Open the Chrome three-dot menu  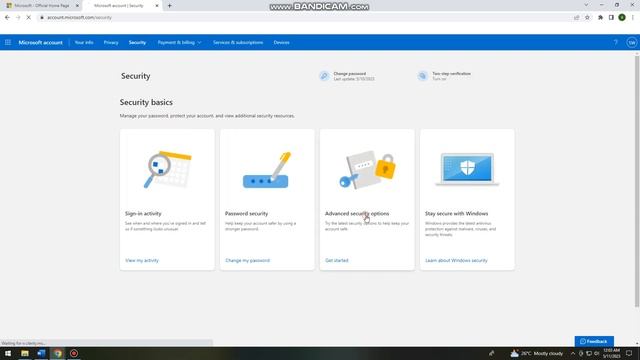pos(633,18)
